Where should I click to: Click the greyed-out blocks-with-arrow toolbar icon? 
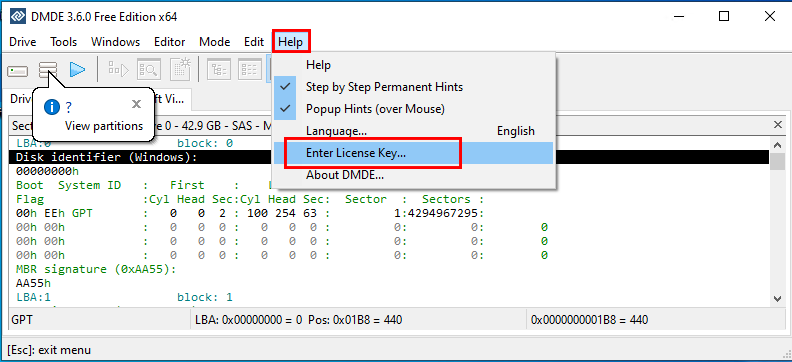[119, 70]
